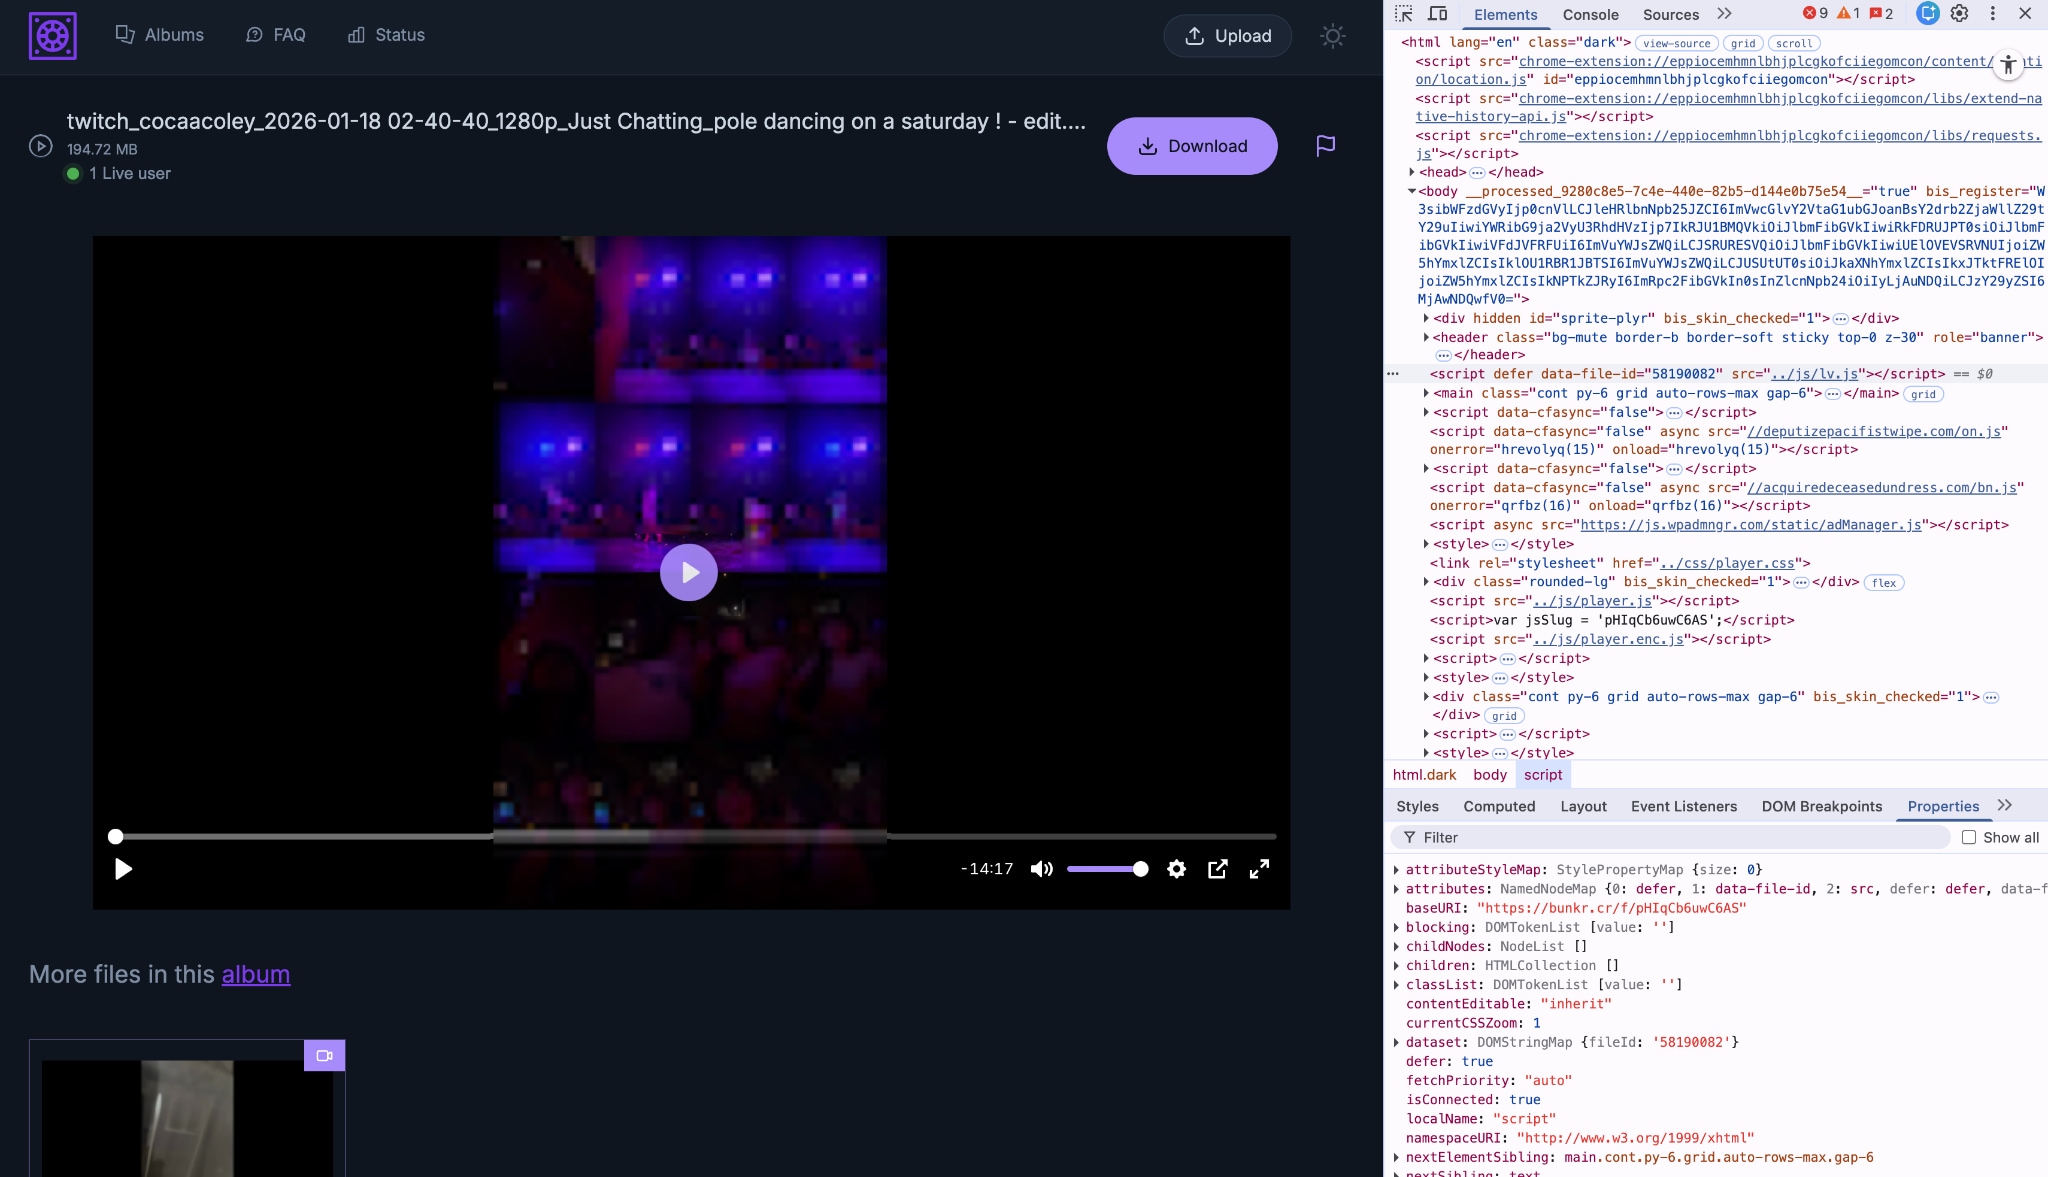2048x1177 pixels.
Task: Click the Bunkr logo icon
Action: (x=53, y=36)
